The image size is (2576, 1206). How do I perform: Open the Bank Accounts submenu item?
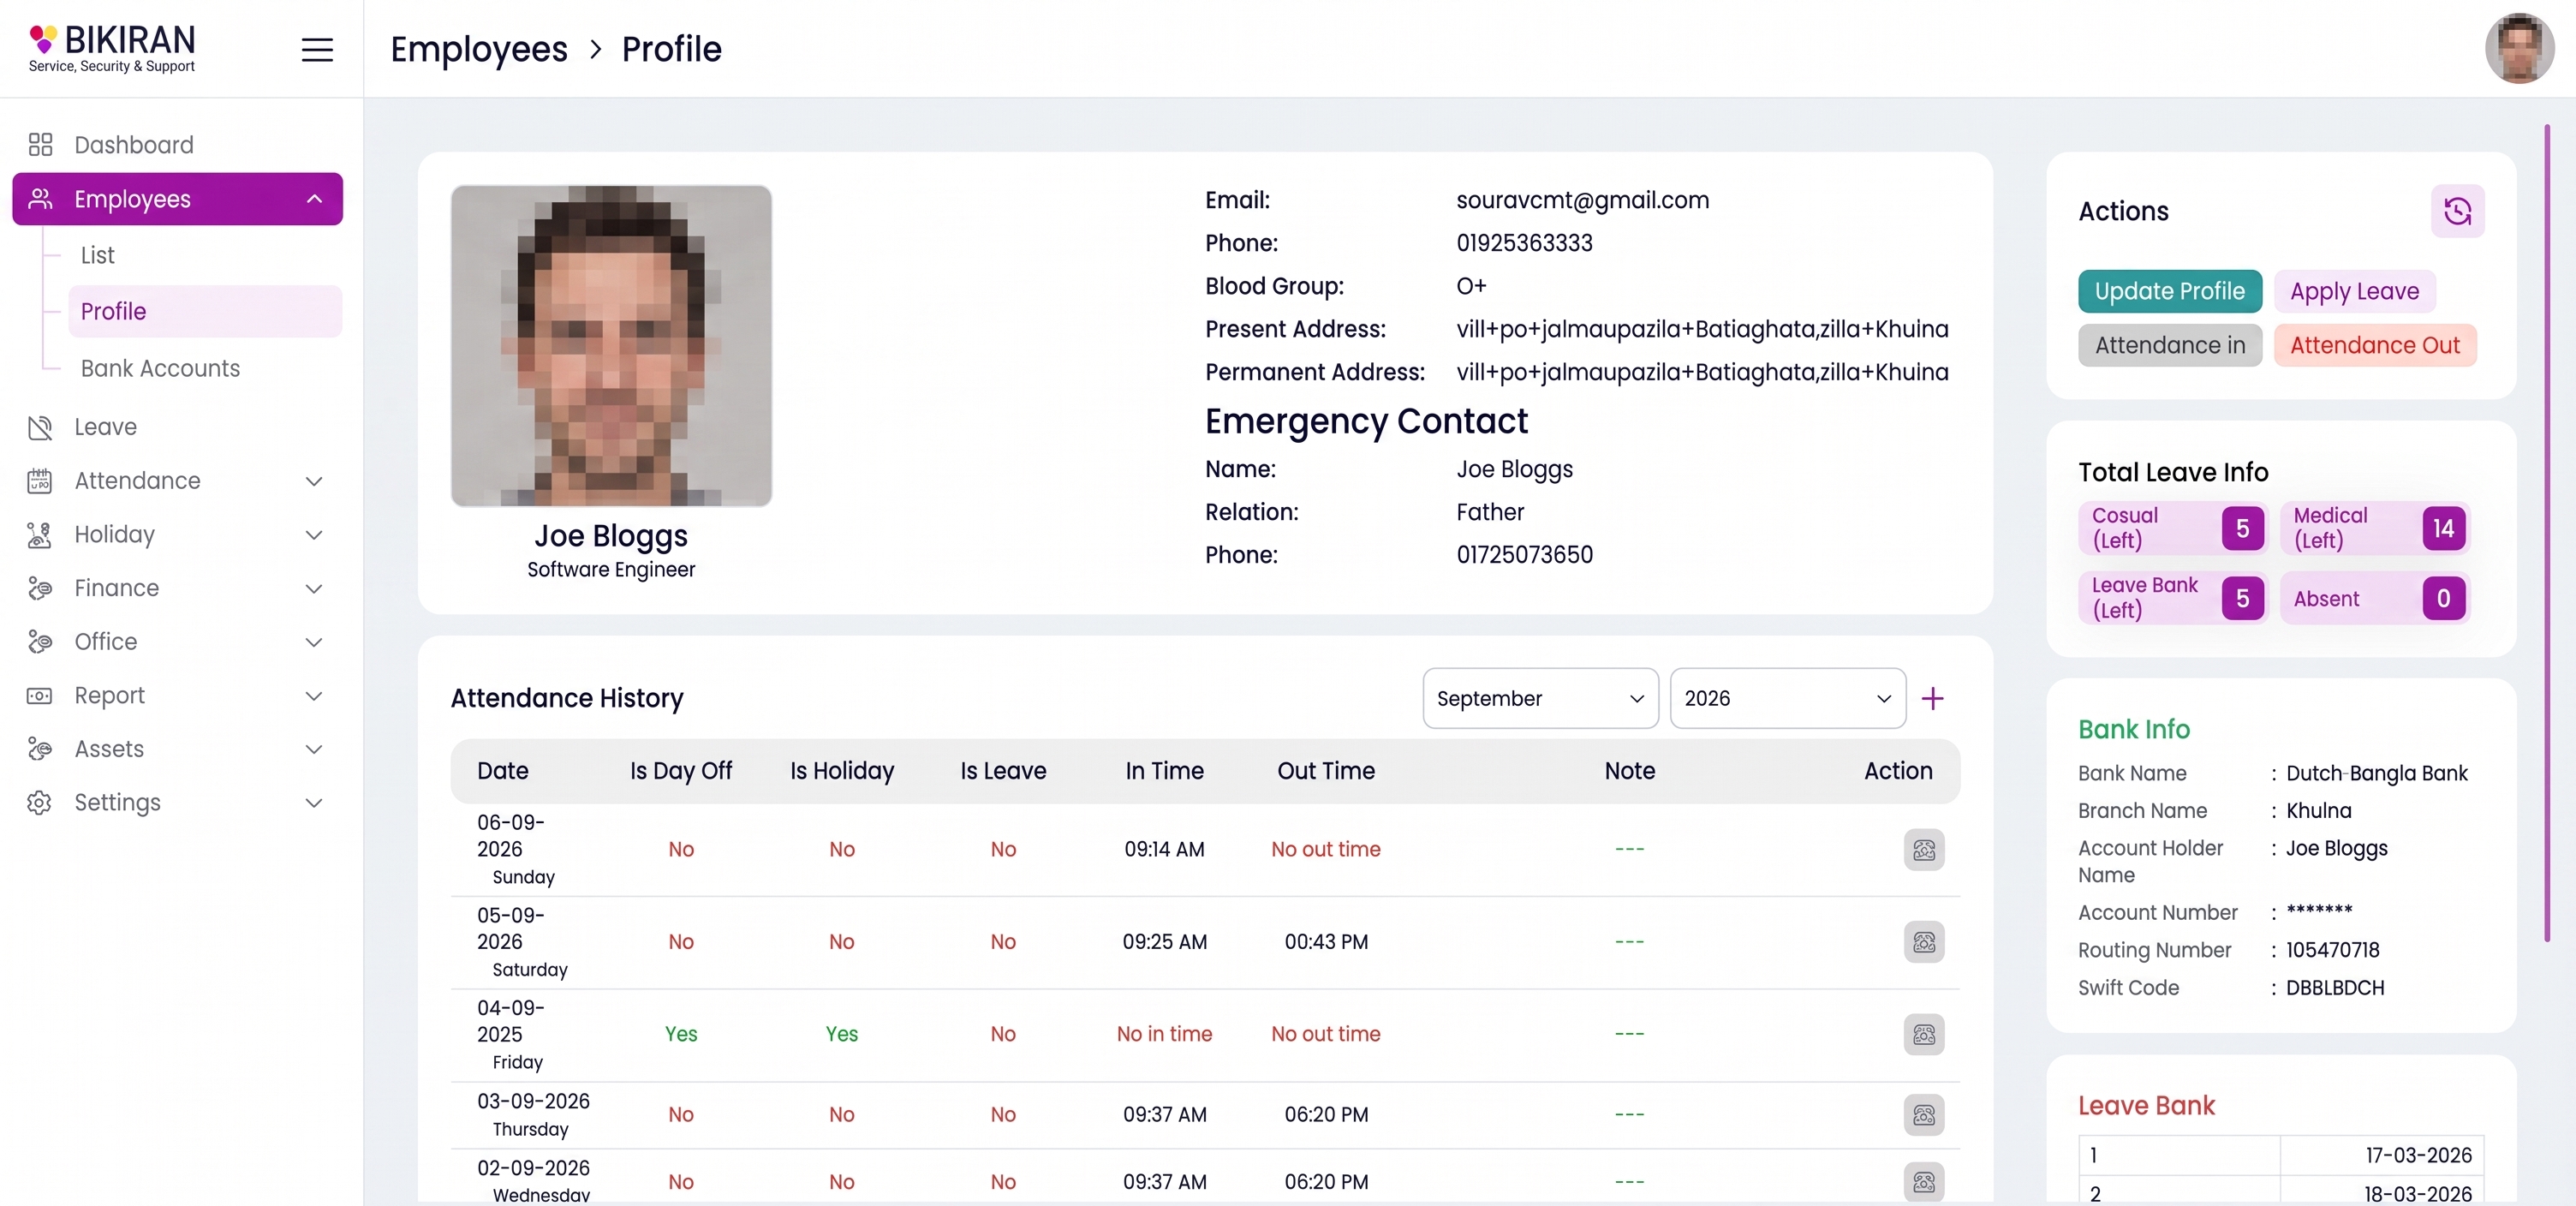coord(160,368)
